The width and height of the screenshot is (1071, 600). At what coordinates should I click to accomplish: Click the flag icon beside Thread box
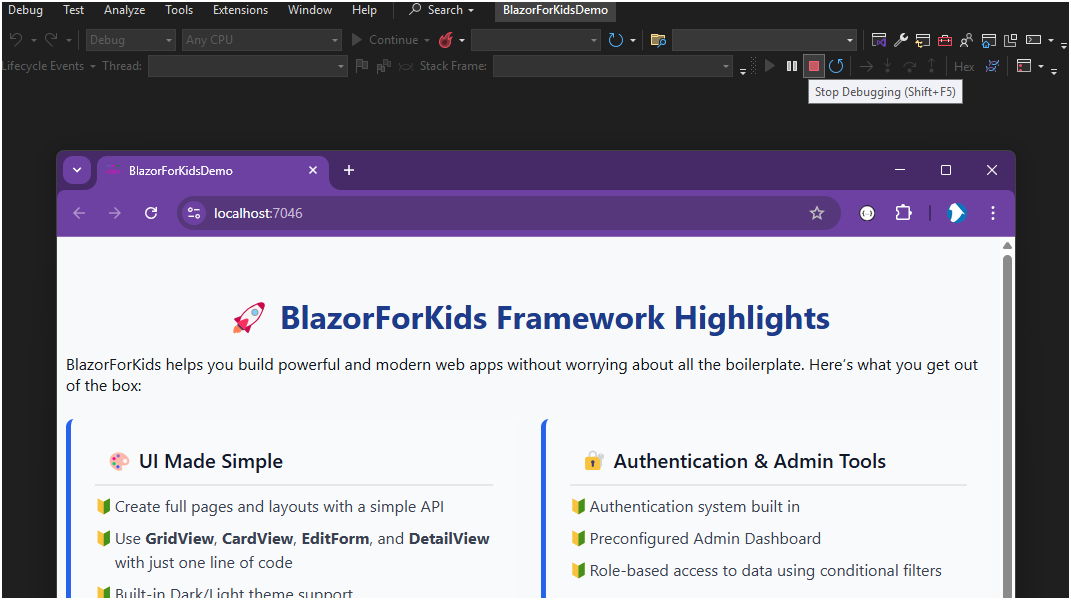[x=362, y=66]
